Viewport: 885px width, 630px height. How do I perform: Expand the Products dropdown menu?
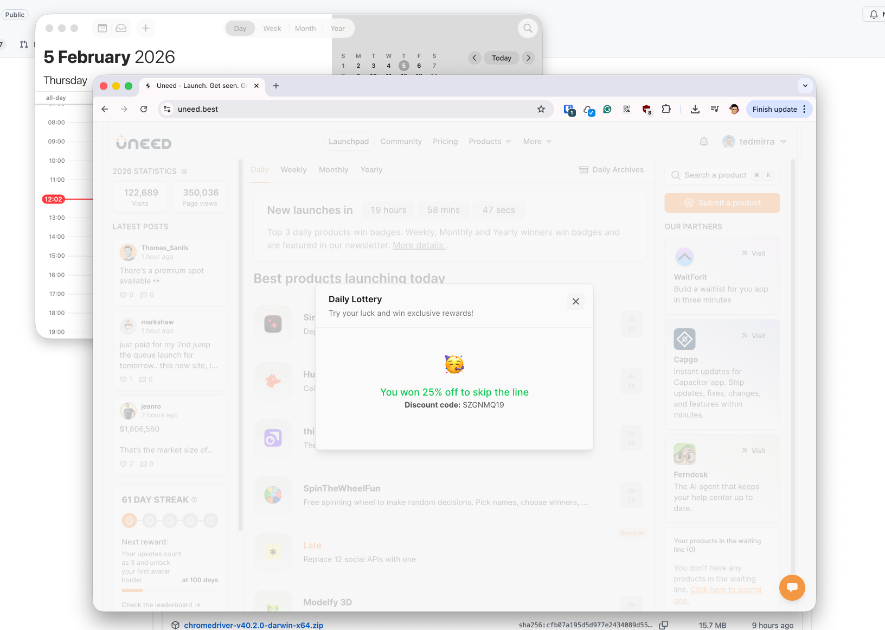point(489,142)
